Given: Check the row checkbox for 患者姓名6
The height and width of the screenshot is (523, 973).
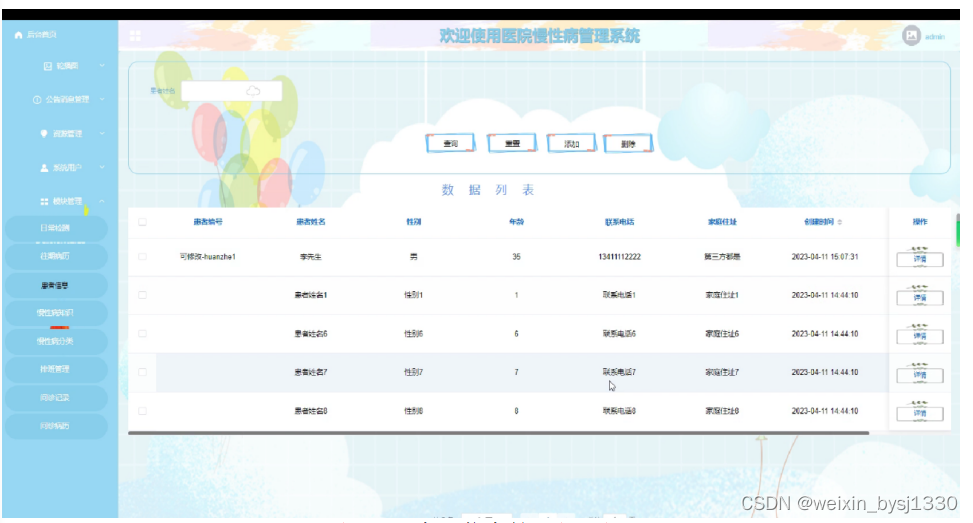Looking at the screenshot, I should 143,334.
